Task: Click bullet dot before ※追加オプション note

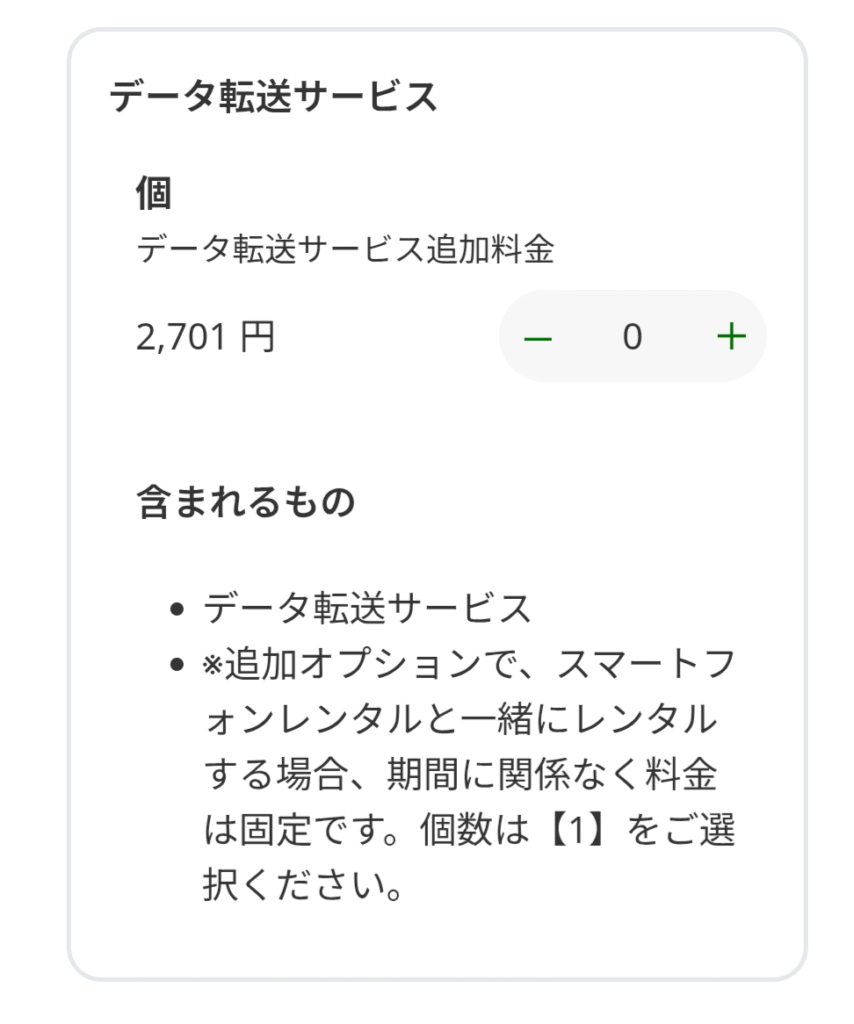Action: point(176,665)
